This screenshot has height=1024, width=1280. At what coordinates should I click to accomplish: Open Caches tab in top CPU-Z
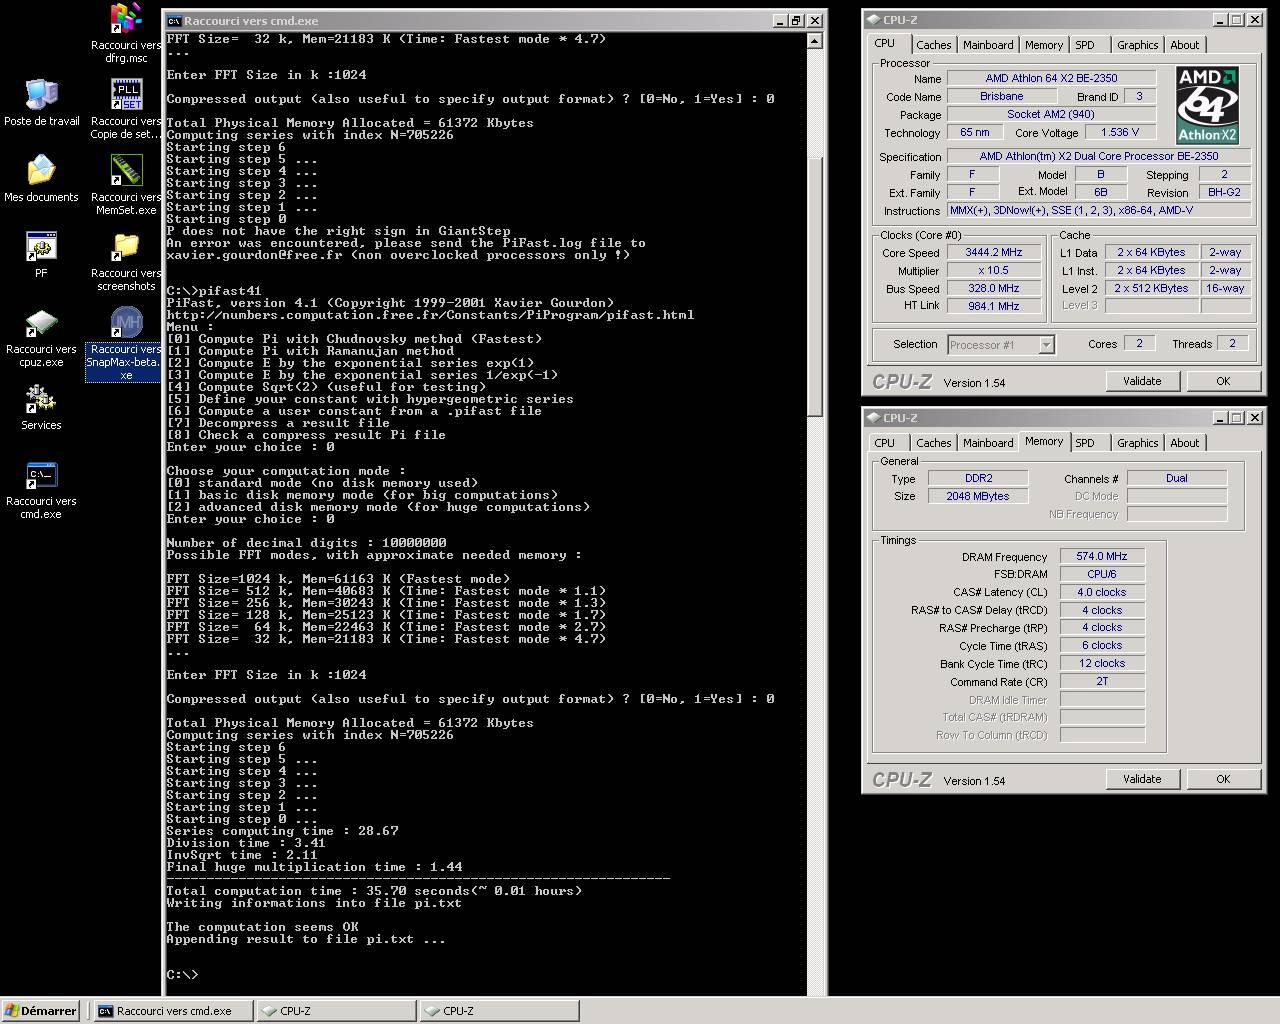933,45
